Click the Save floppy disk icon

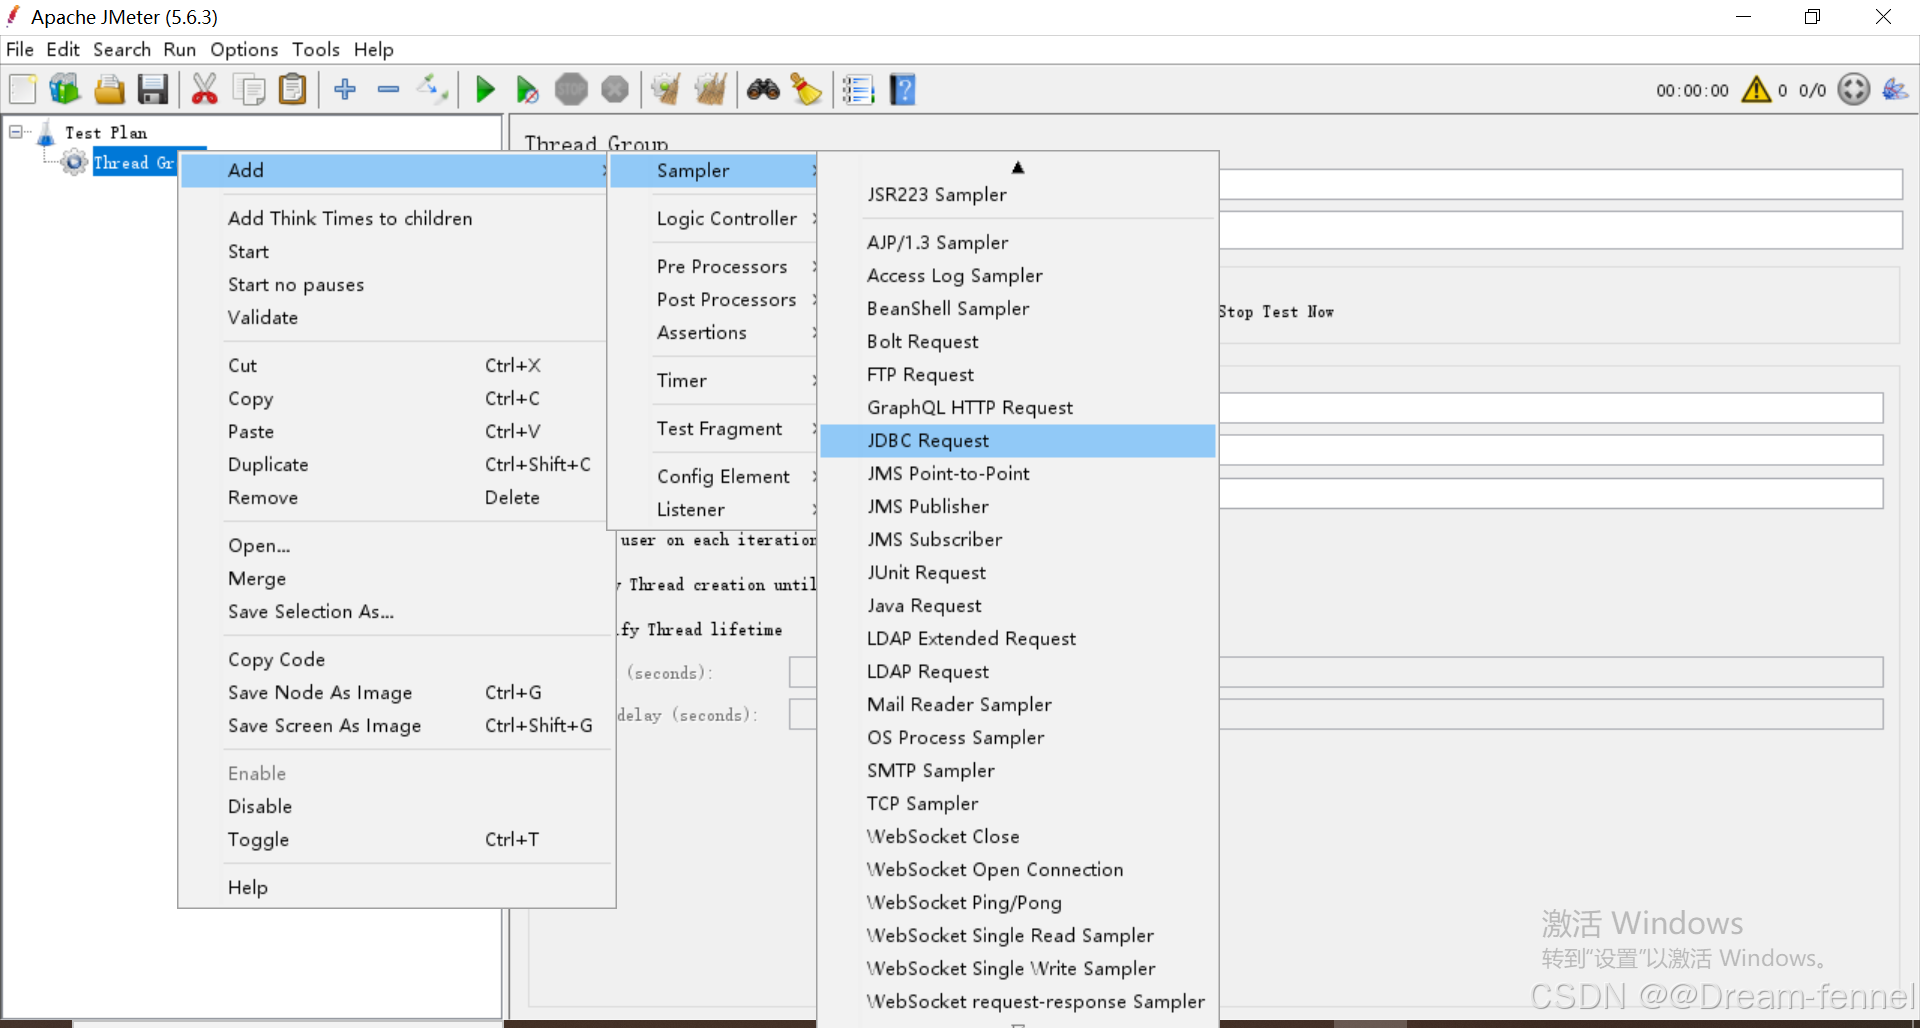coord(153,90)
